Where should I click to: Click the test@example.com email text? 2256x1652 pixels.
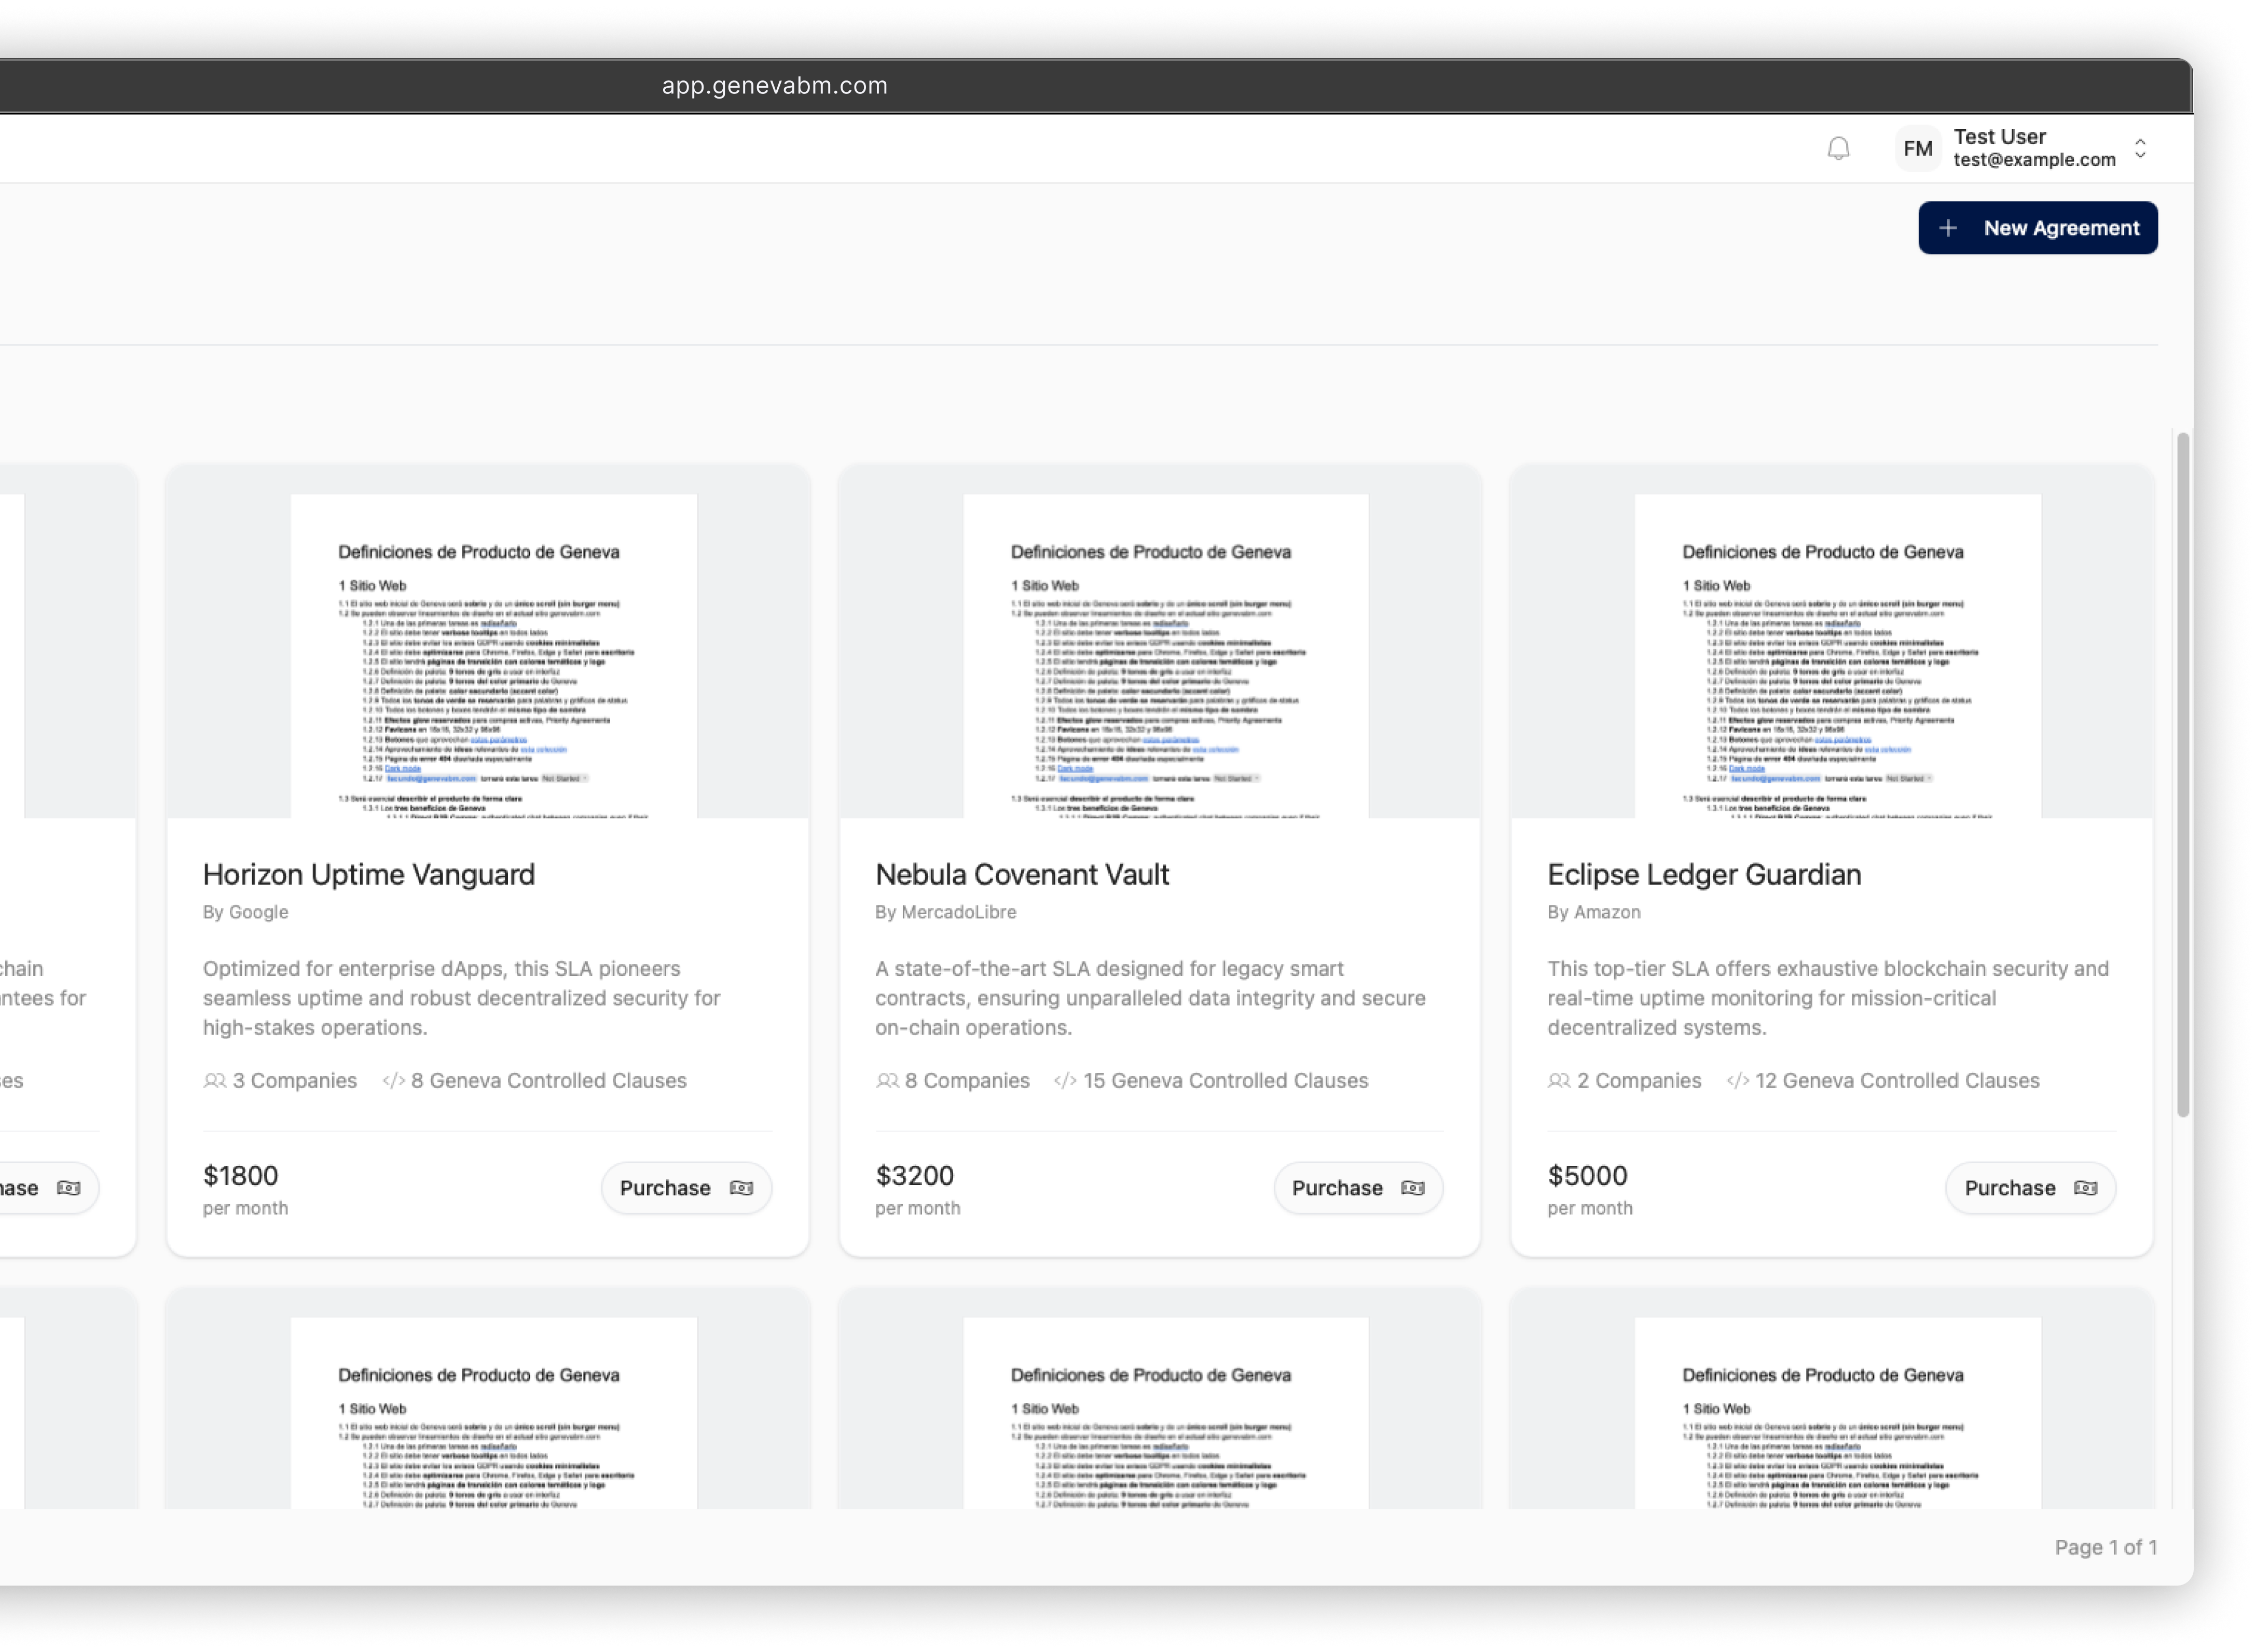pyautogui.click(x=2034, y=160)
